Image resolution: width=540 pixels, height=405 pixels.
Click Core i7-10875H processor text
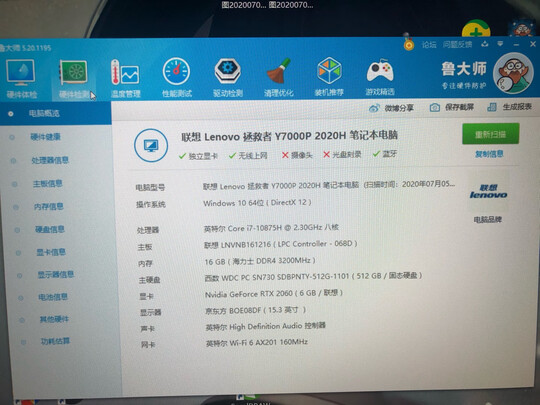pos(271,228)
